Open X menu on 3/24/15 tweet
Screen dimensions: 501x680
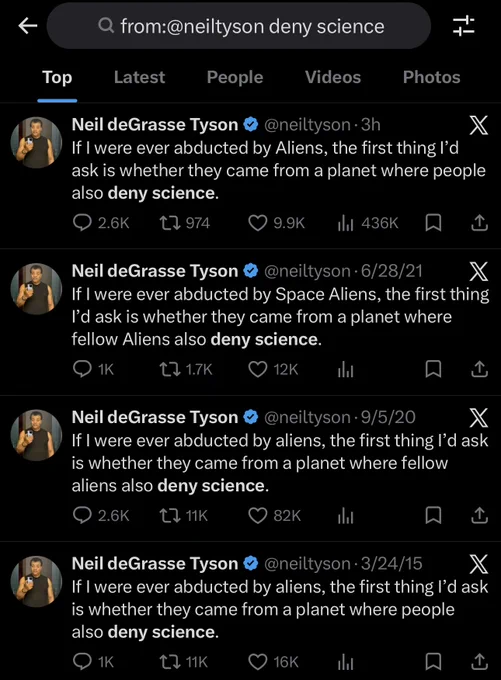click(x=479, y=564)
